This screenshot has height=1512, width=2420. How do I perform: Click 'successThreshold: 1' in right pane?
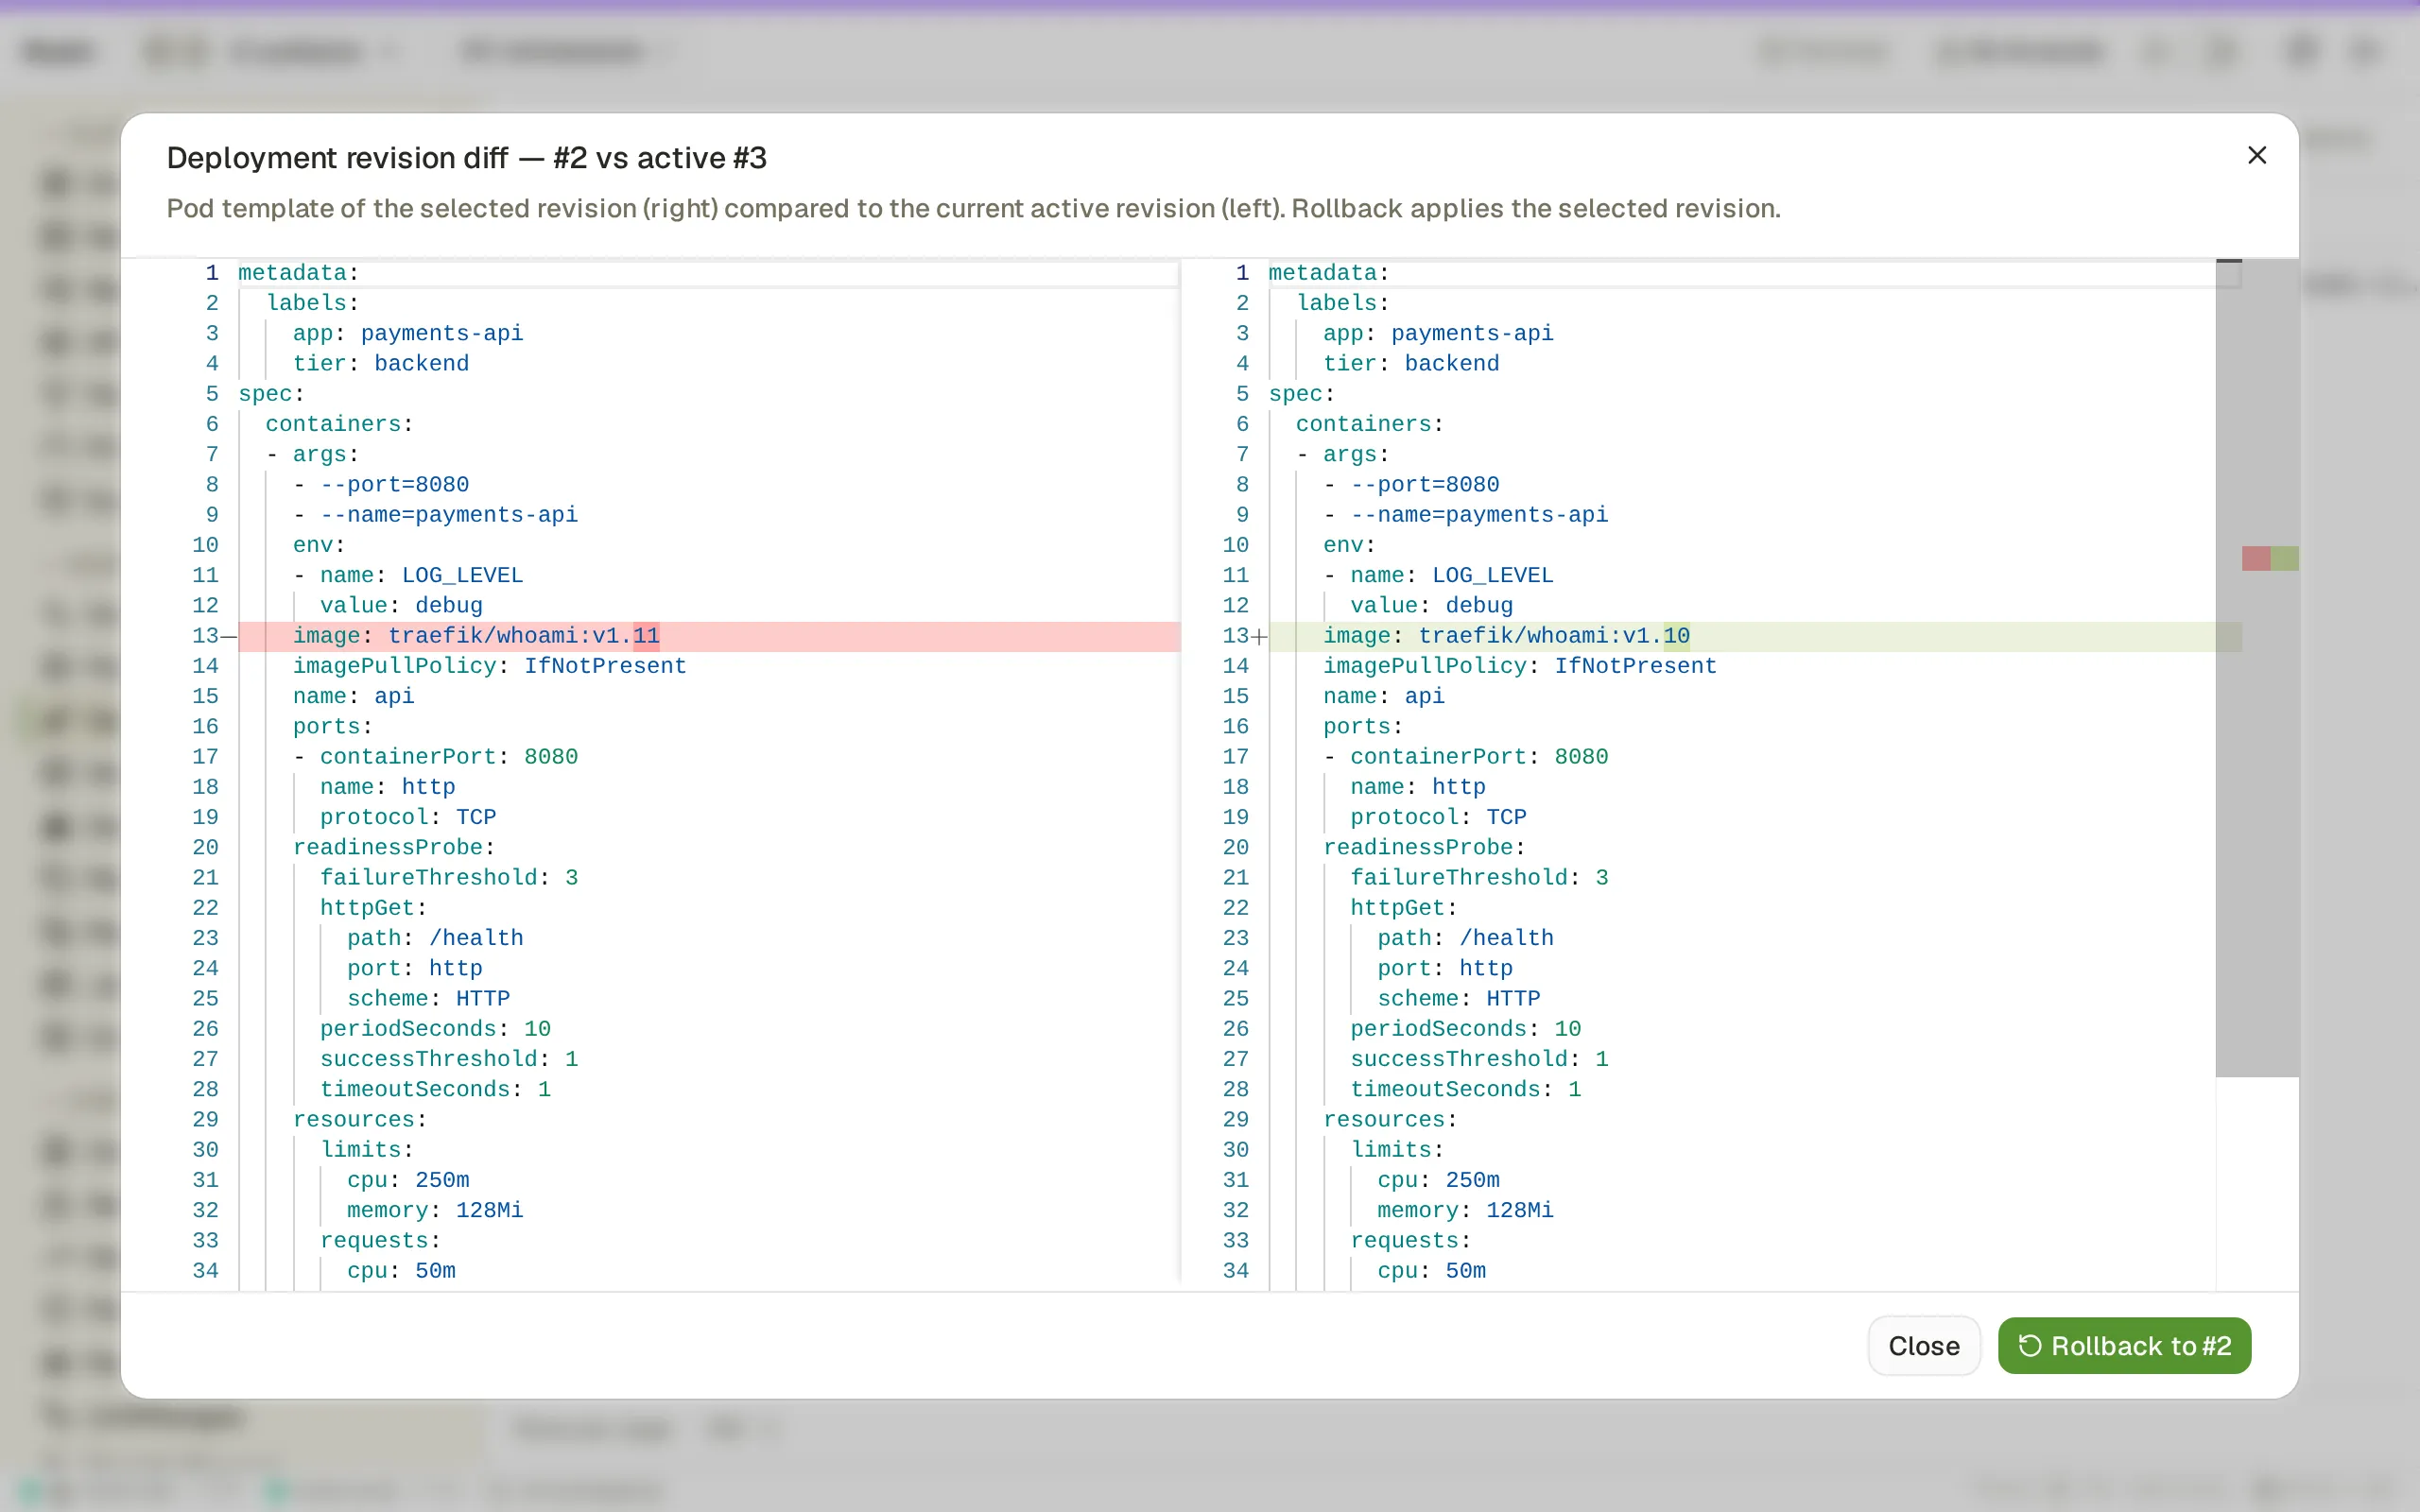(1479, 1059)
